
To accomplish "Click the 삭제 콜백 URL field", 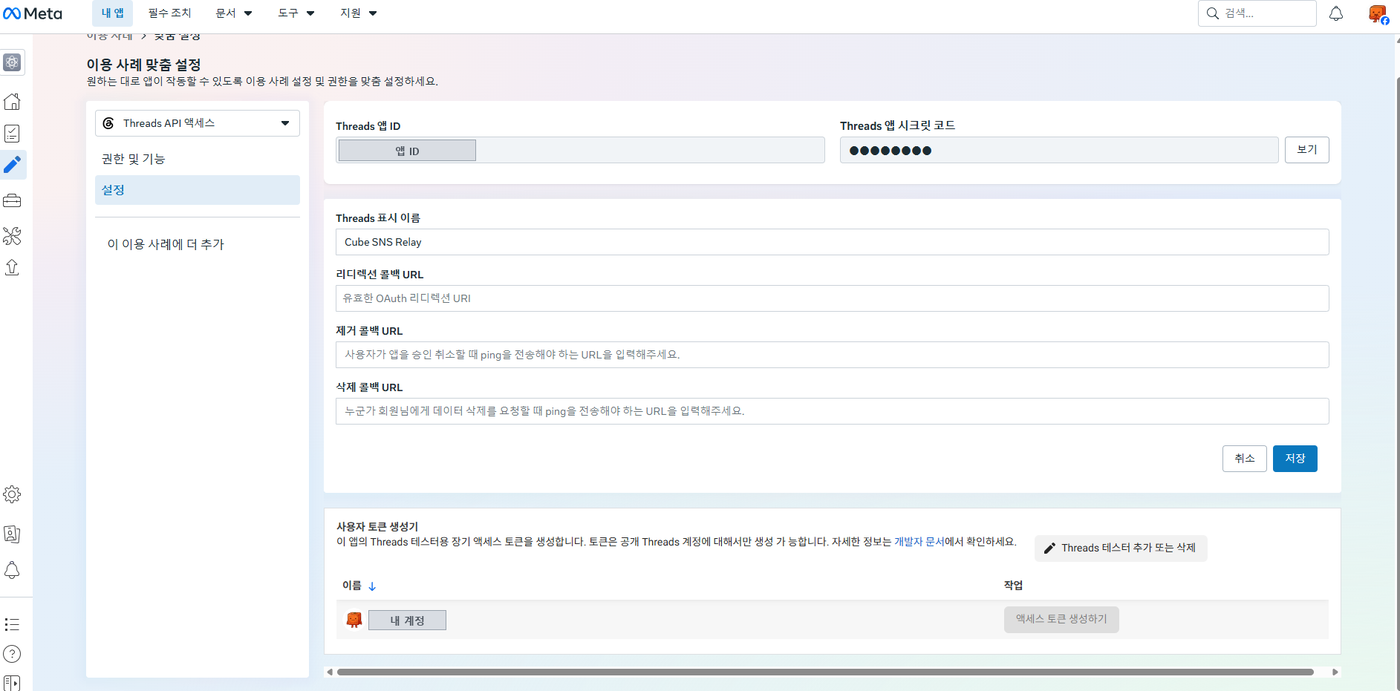I will pyautogui.click(x=832, y=411).
